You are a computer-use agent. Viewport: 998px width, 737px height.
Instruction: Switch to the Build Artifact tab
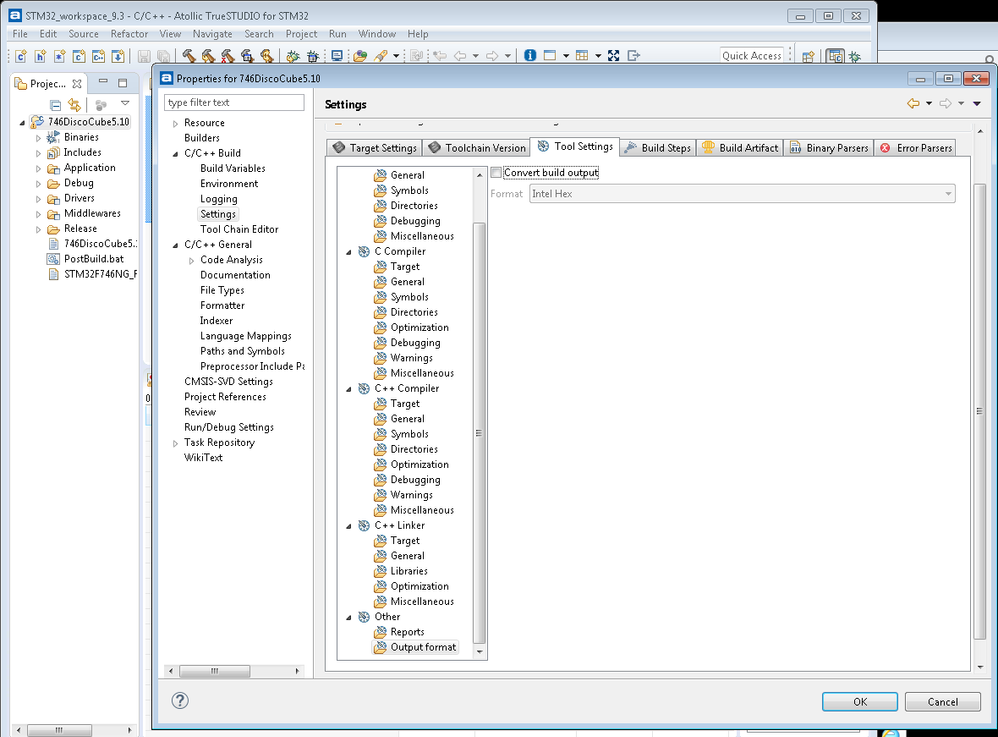click(740, 148)
